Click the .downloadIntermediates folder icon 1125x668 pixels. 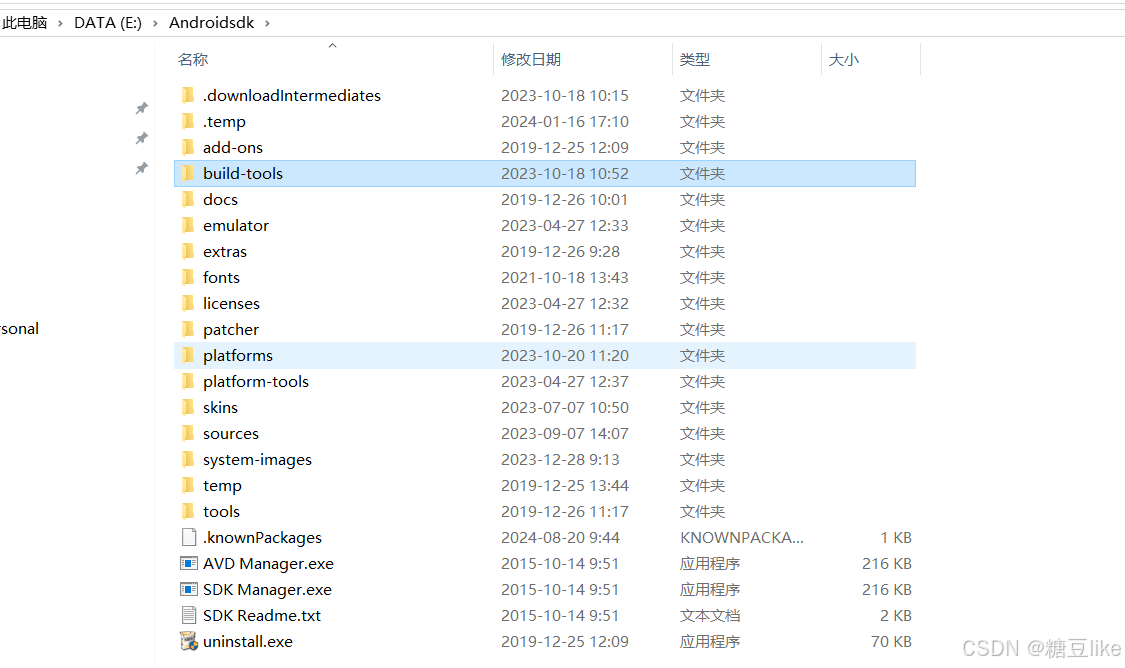pos(188,95)
